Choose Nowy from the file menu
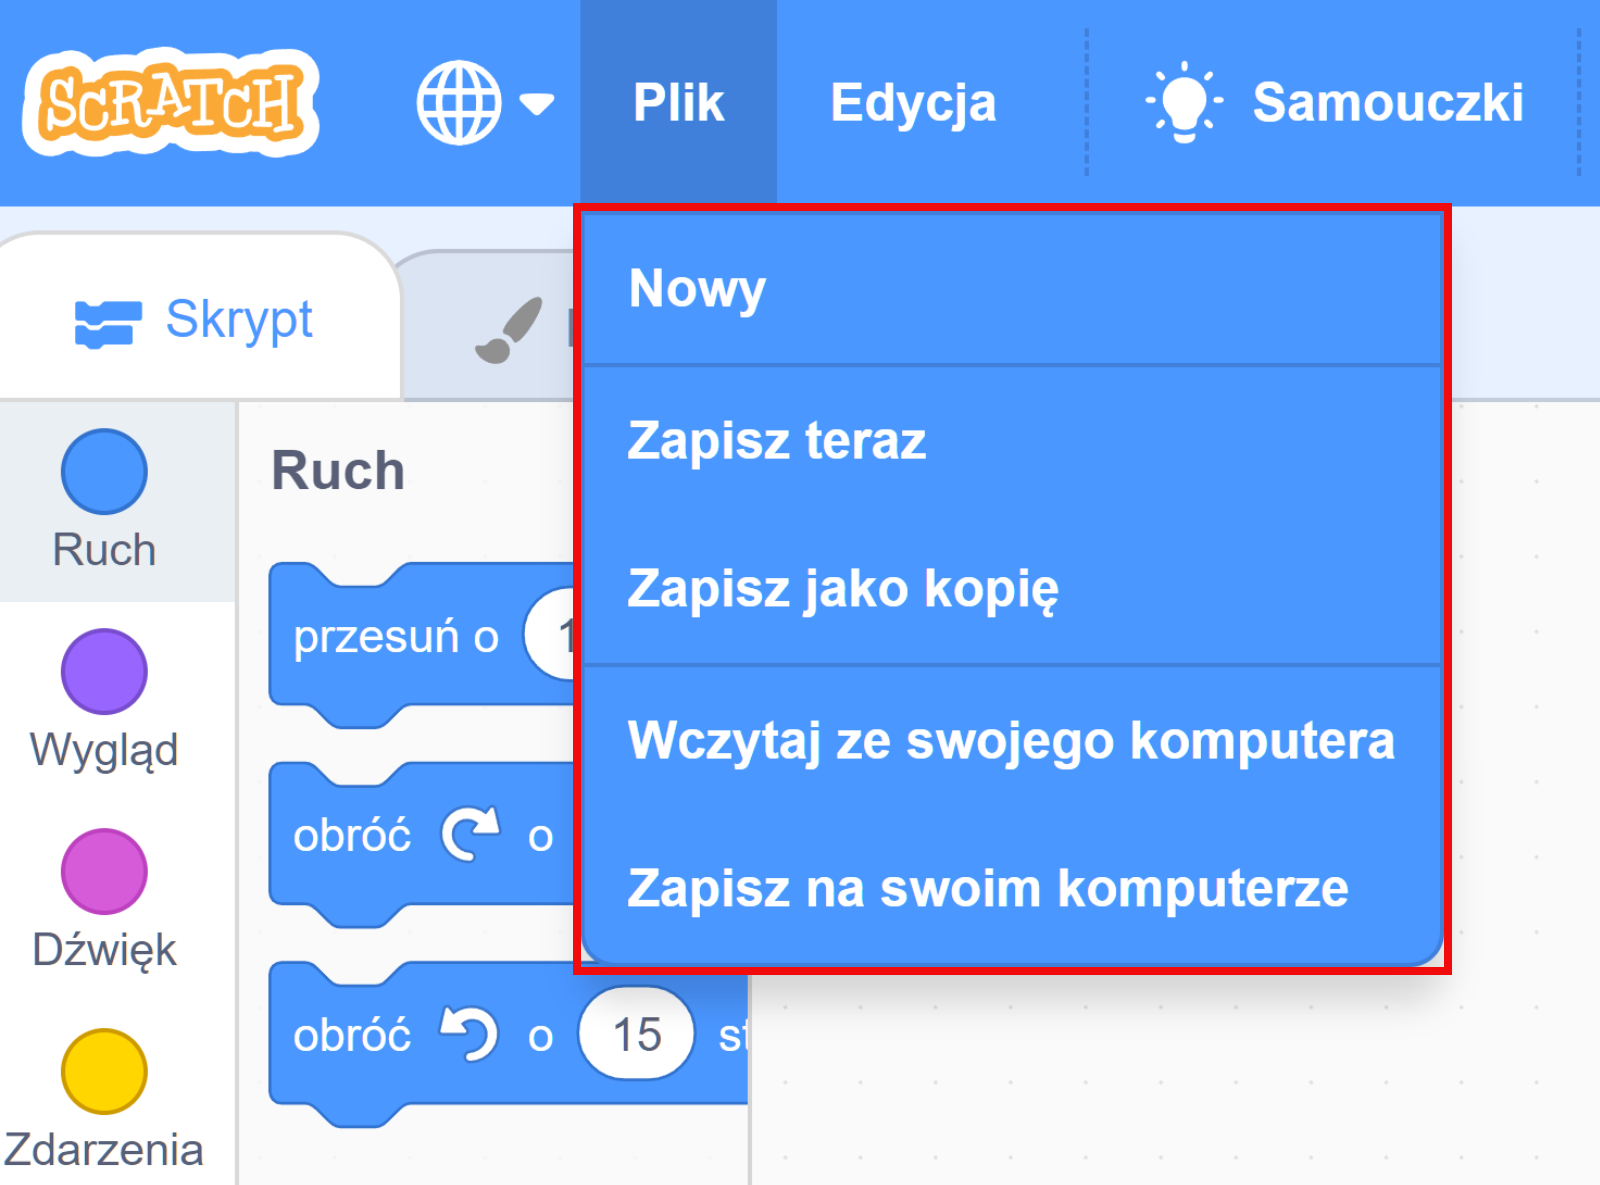 [697, 288]
